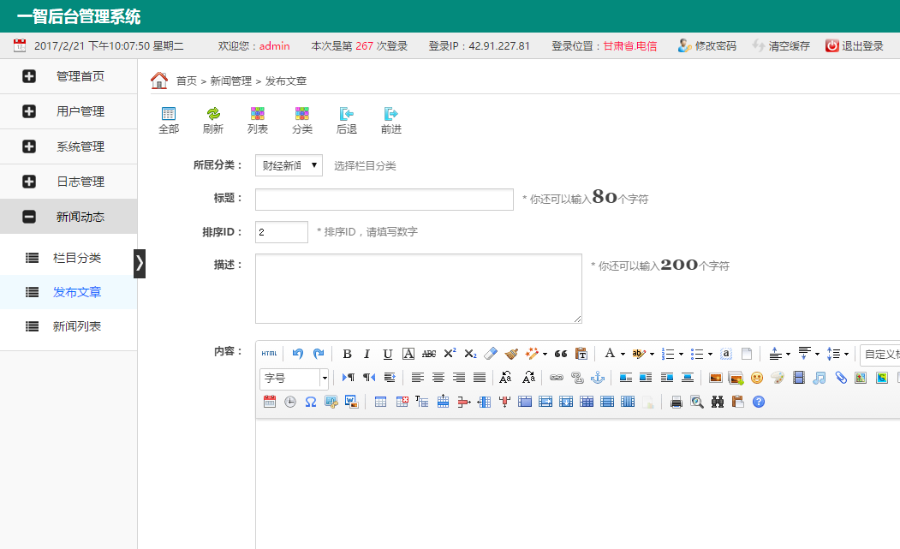
Task: Click the 列表 list button
Action: [x=258, y=121]
